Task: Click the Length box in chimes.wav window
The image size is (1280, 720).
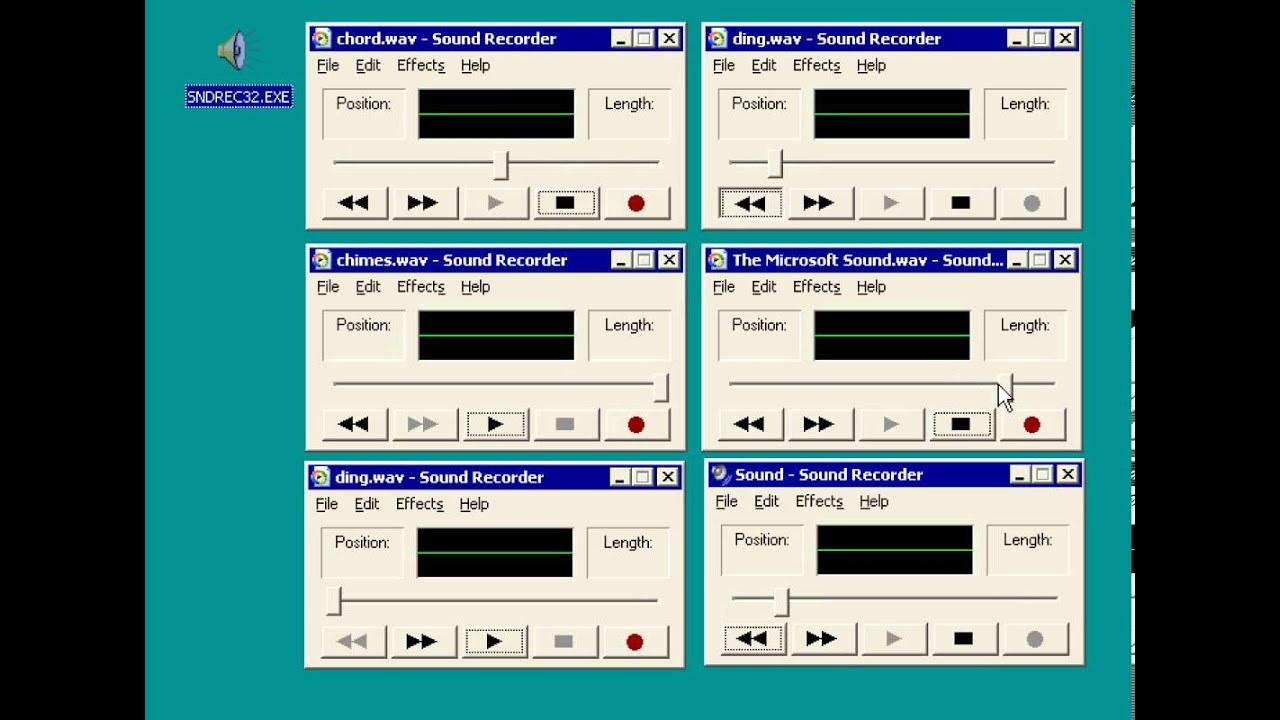Action: (629, 335)
